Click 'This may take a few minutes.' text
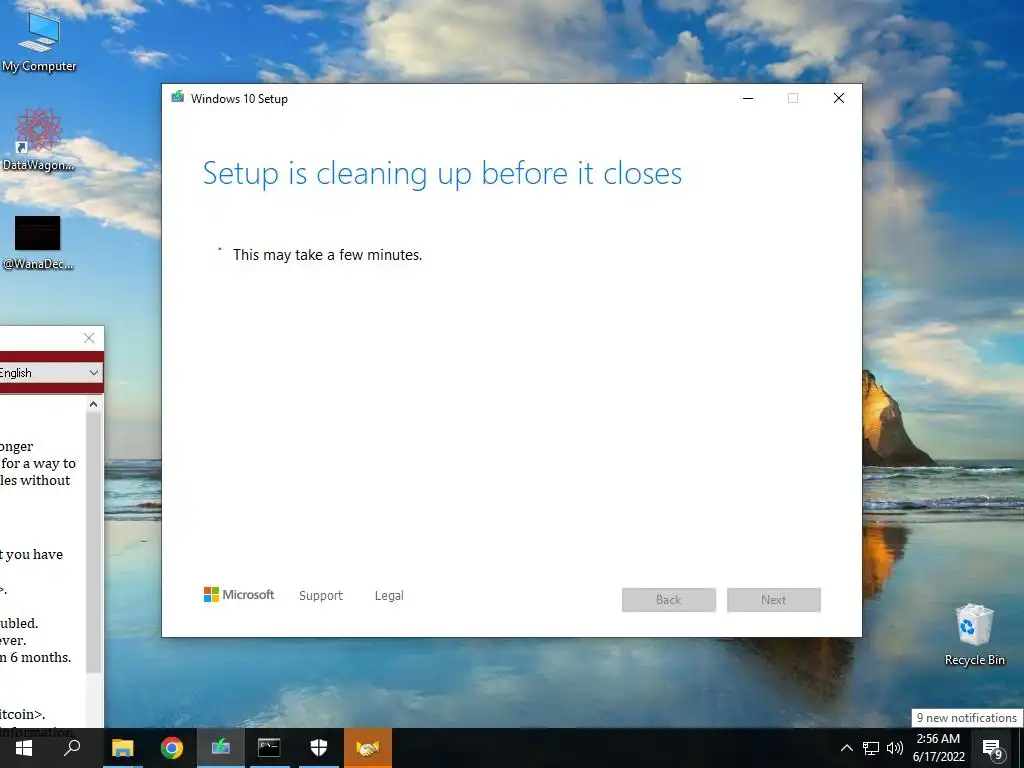Viewport: 1024px width, 768px height. [x=327, y=255]
